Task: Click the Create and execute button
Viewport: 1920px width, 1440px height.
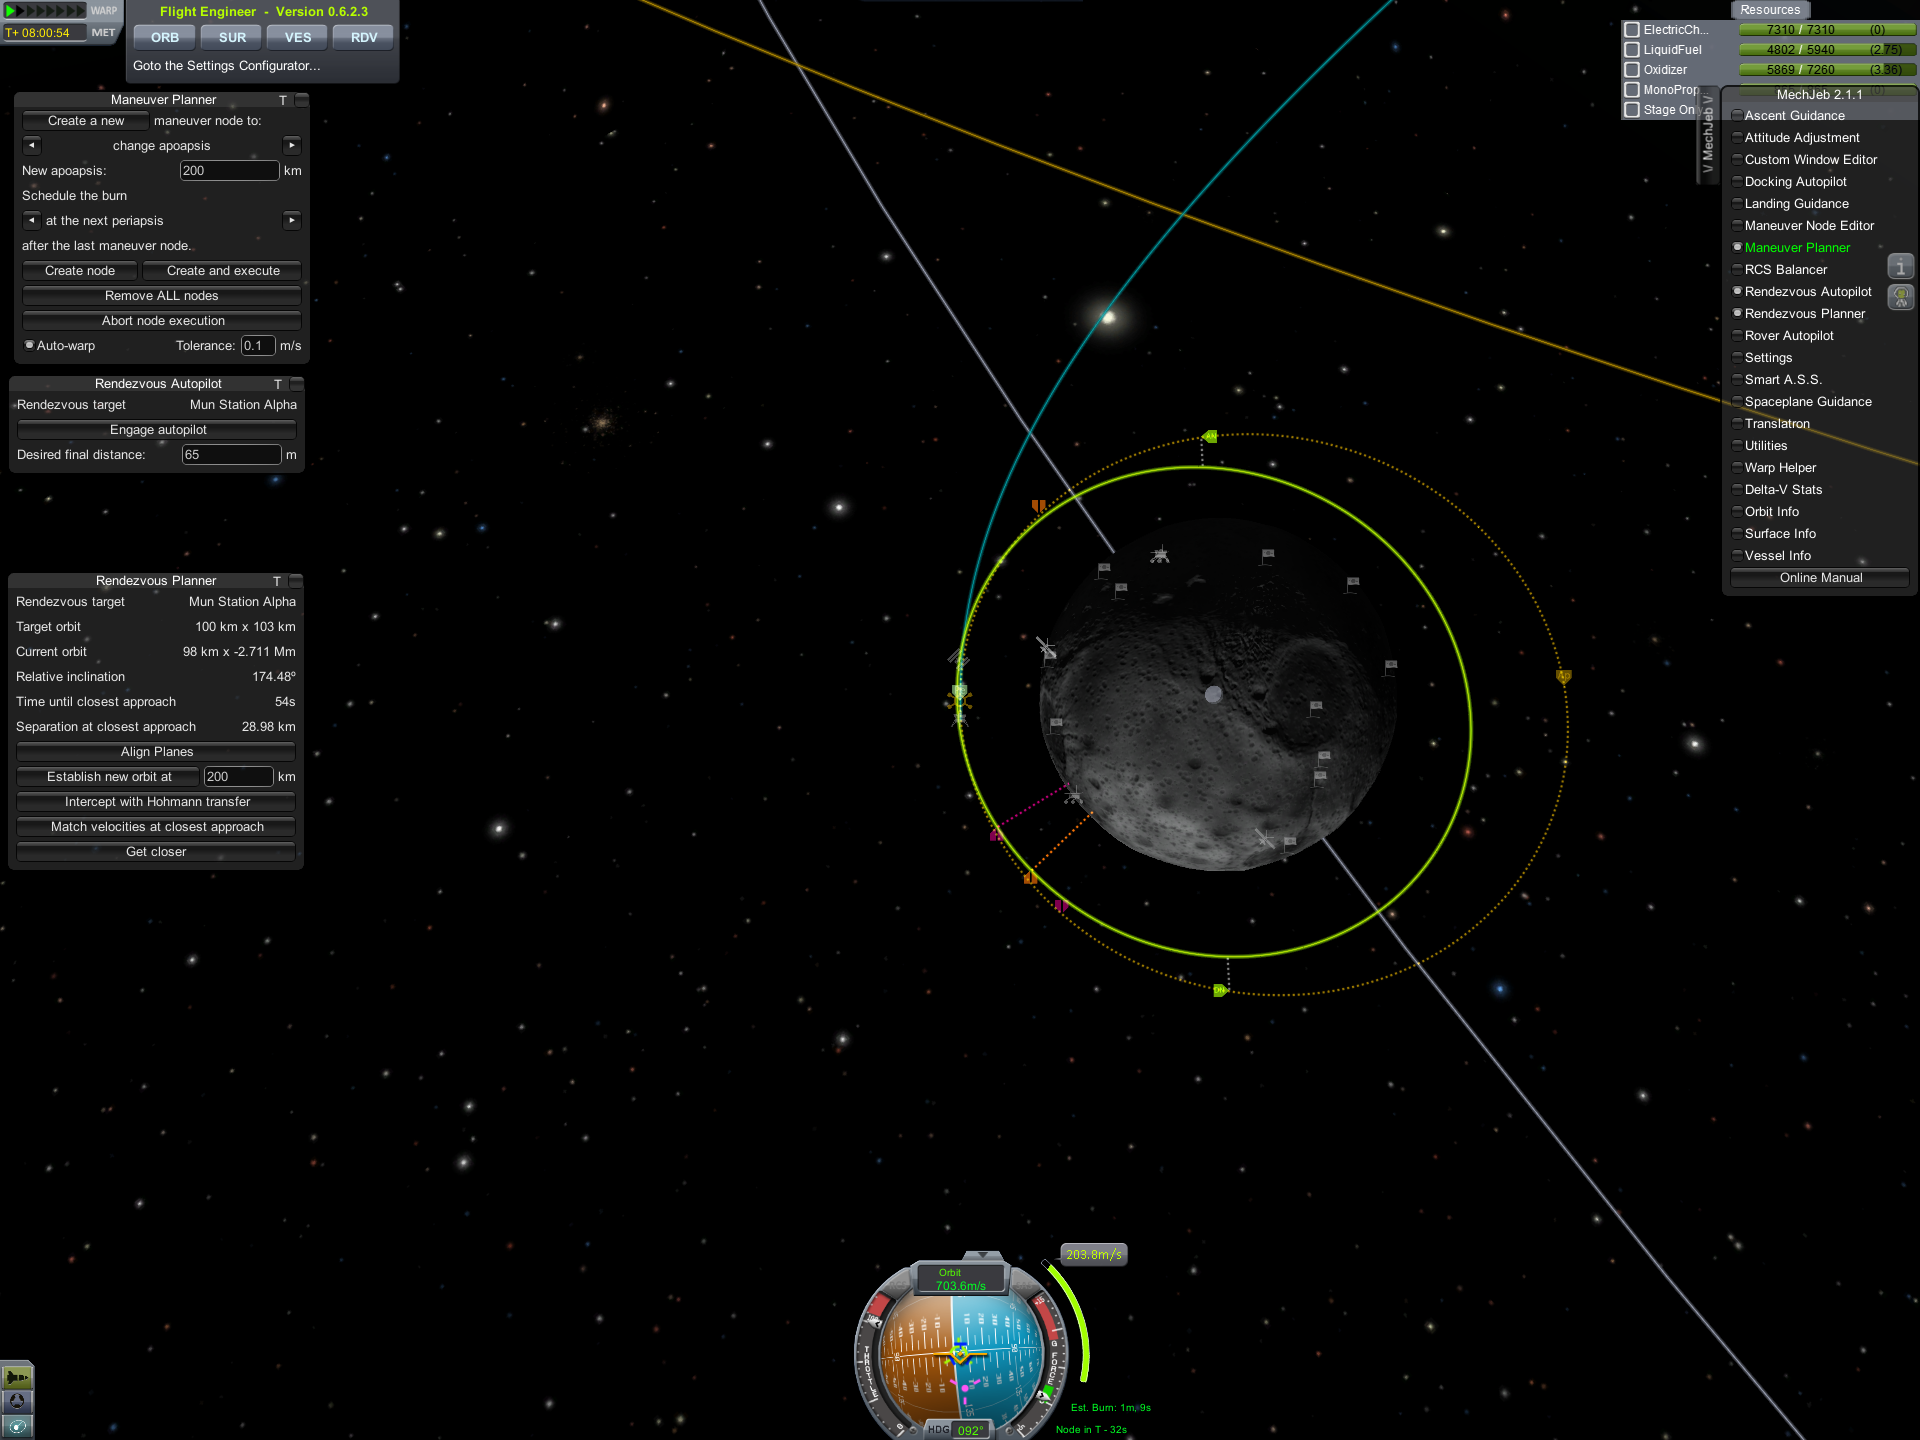Action: pos(223,271)
